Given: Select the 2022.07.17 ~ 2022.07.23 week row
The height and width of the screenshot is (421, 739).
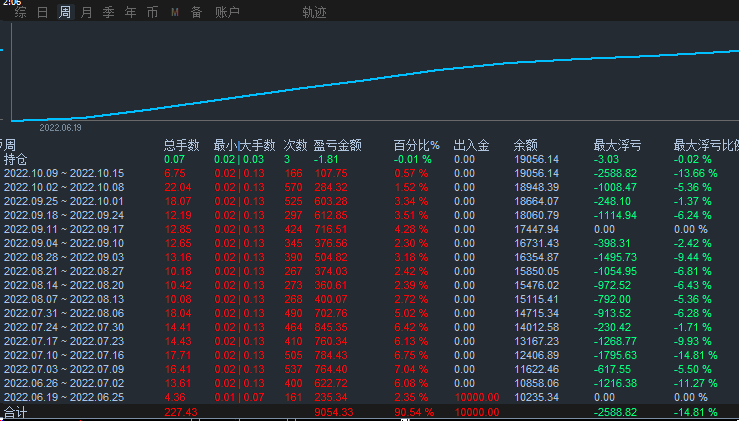Looking at the screenshot, I should pos(370,341).
